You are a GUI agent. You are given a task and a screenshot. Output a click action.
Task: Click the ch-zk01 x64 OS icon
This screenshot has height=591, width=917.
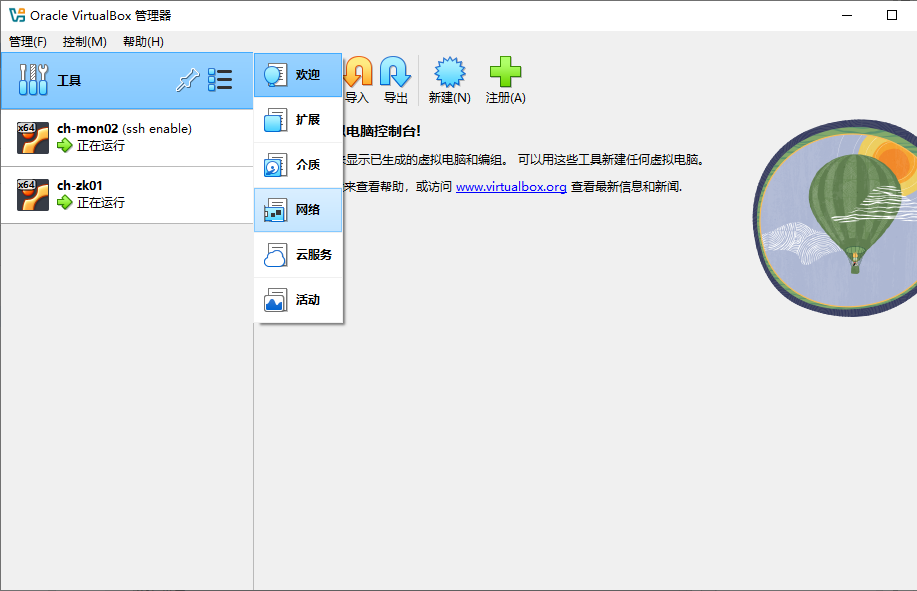coord(33,195)
